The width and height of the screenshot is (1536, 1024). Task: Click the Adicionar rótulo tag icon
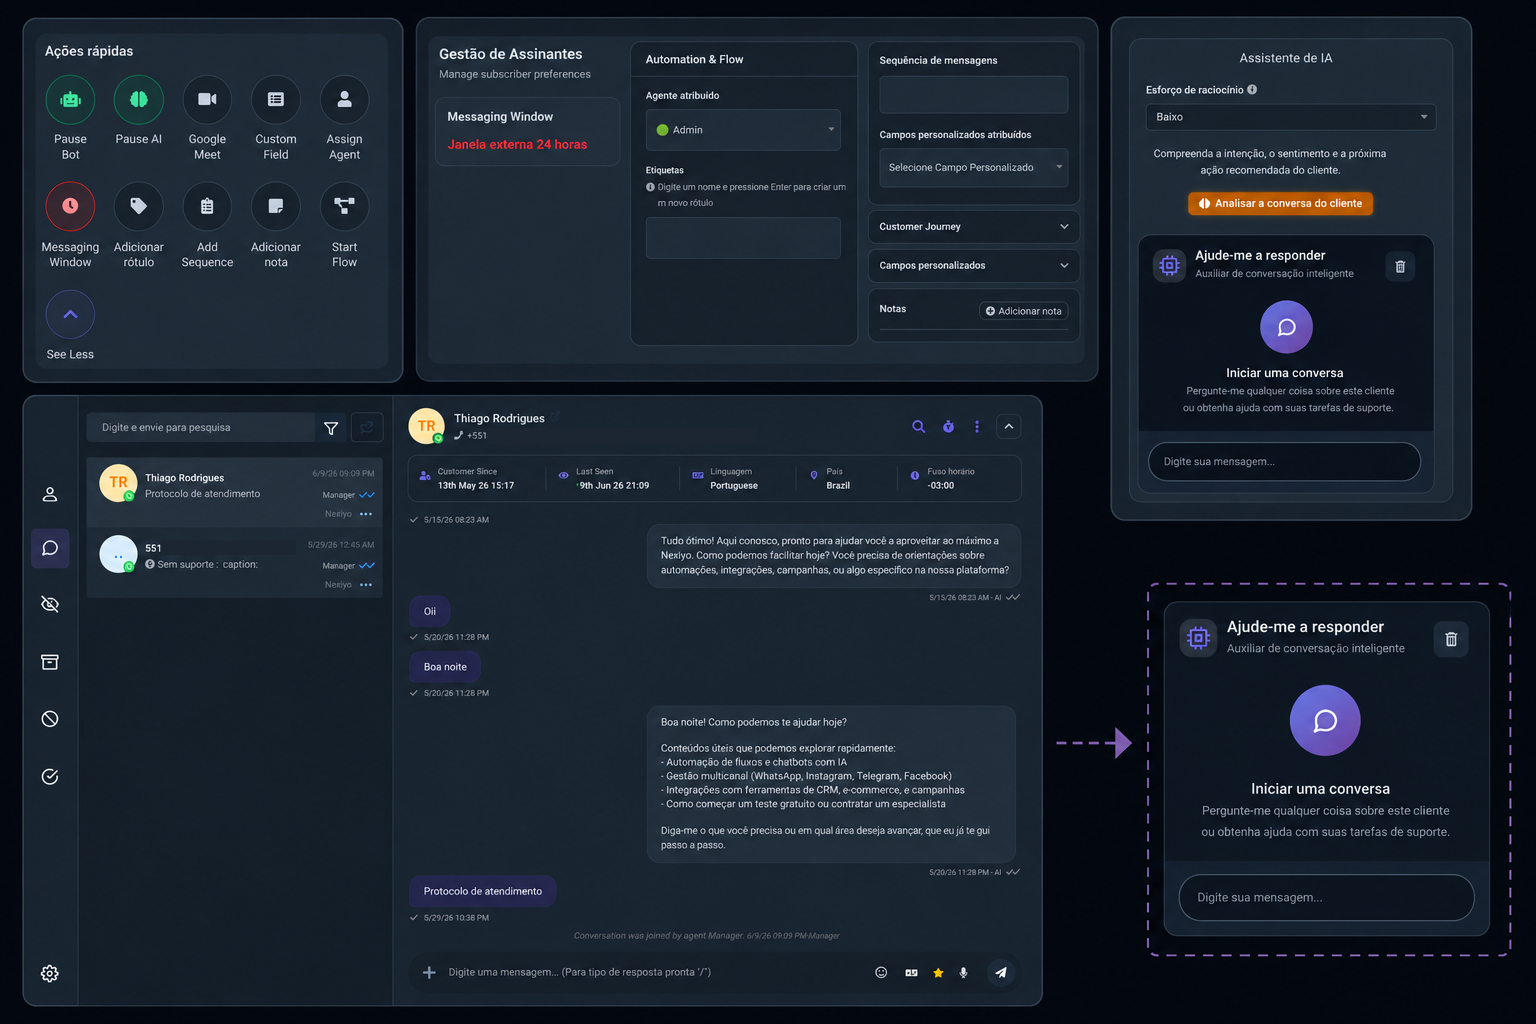pyautogui.click(x=139, y=206)
